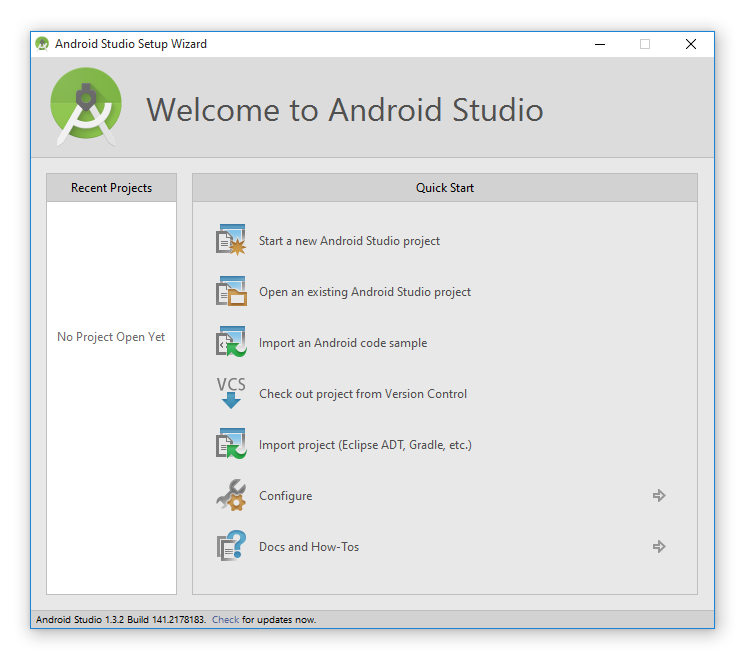Click the Android Studio 1.3.2 Build version text
The width and height of the screenshot is (744, 655).
tap(121, 619)
